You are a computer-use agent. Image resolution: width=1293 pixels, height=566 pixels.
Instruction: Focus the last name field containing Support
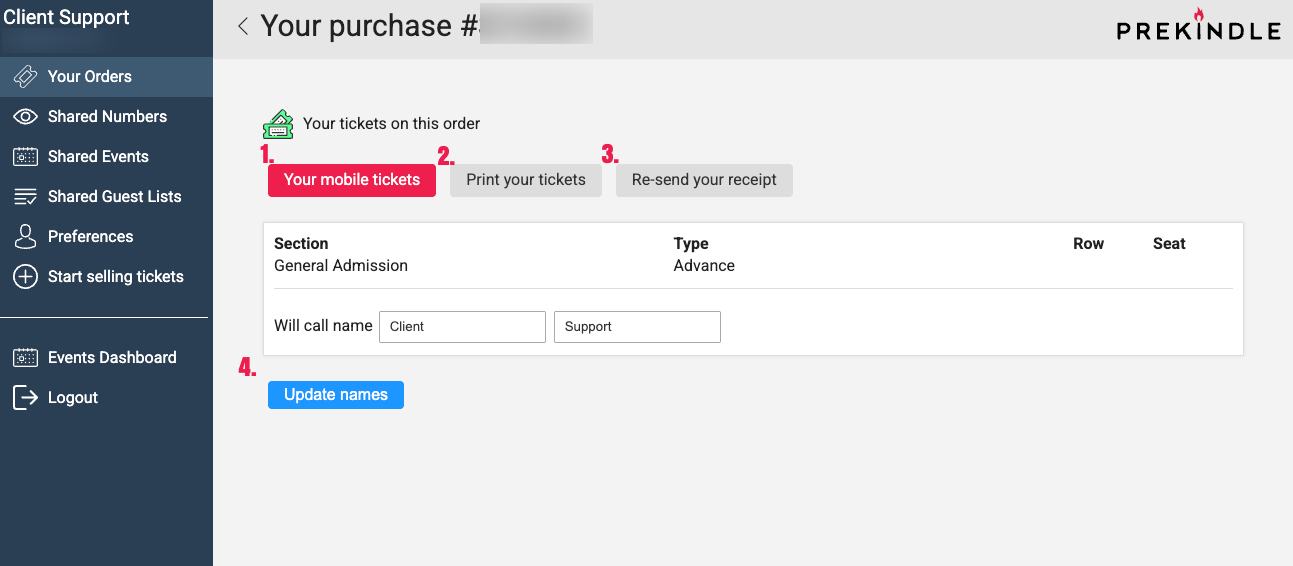[637, 327]
